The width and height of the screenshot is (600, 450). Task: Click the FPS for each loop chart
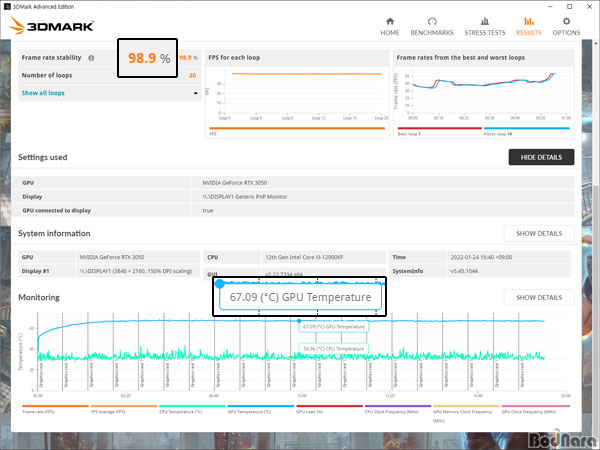pos(297,94)
